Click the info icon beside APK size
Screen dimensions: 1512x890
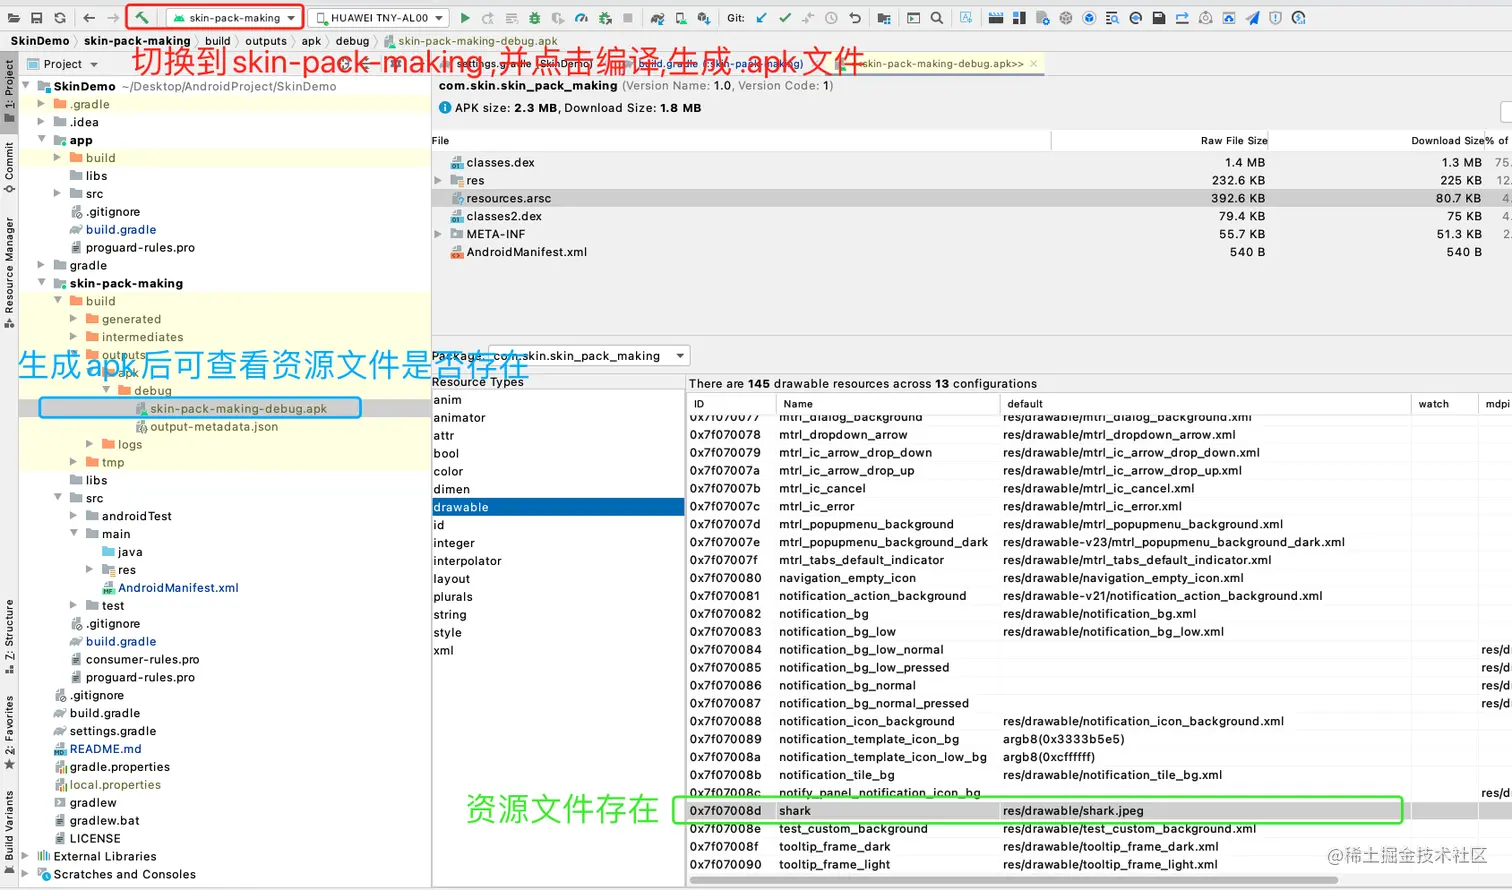coord(445,108)
